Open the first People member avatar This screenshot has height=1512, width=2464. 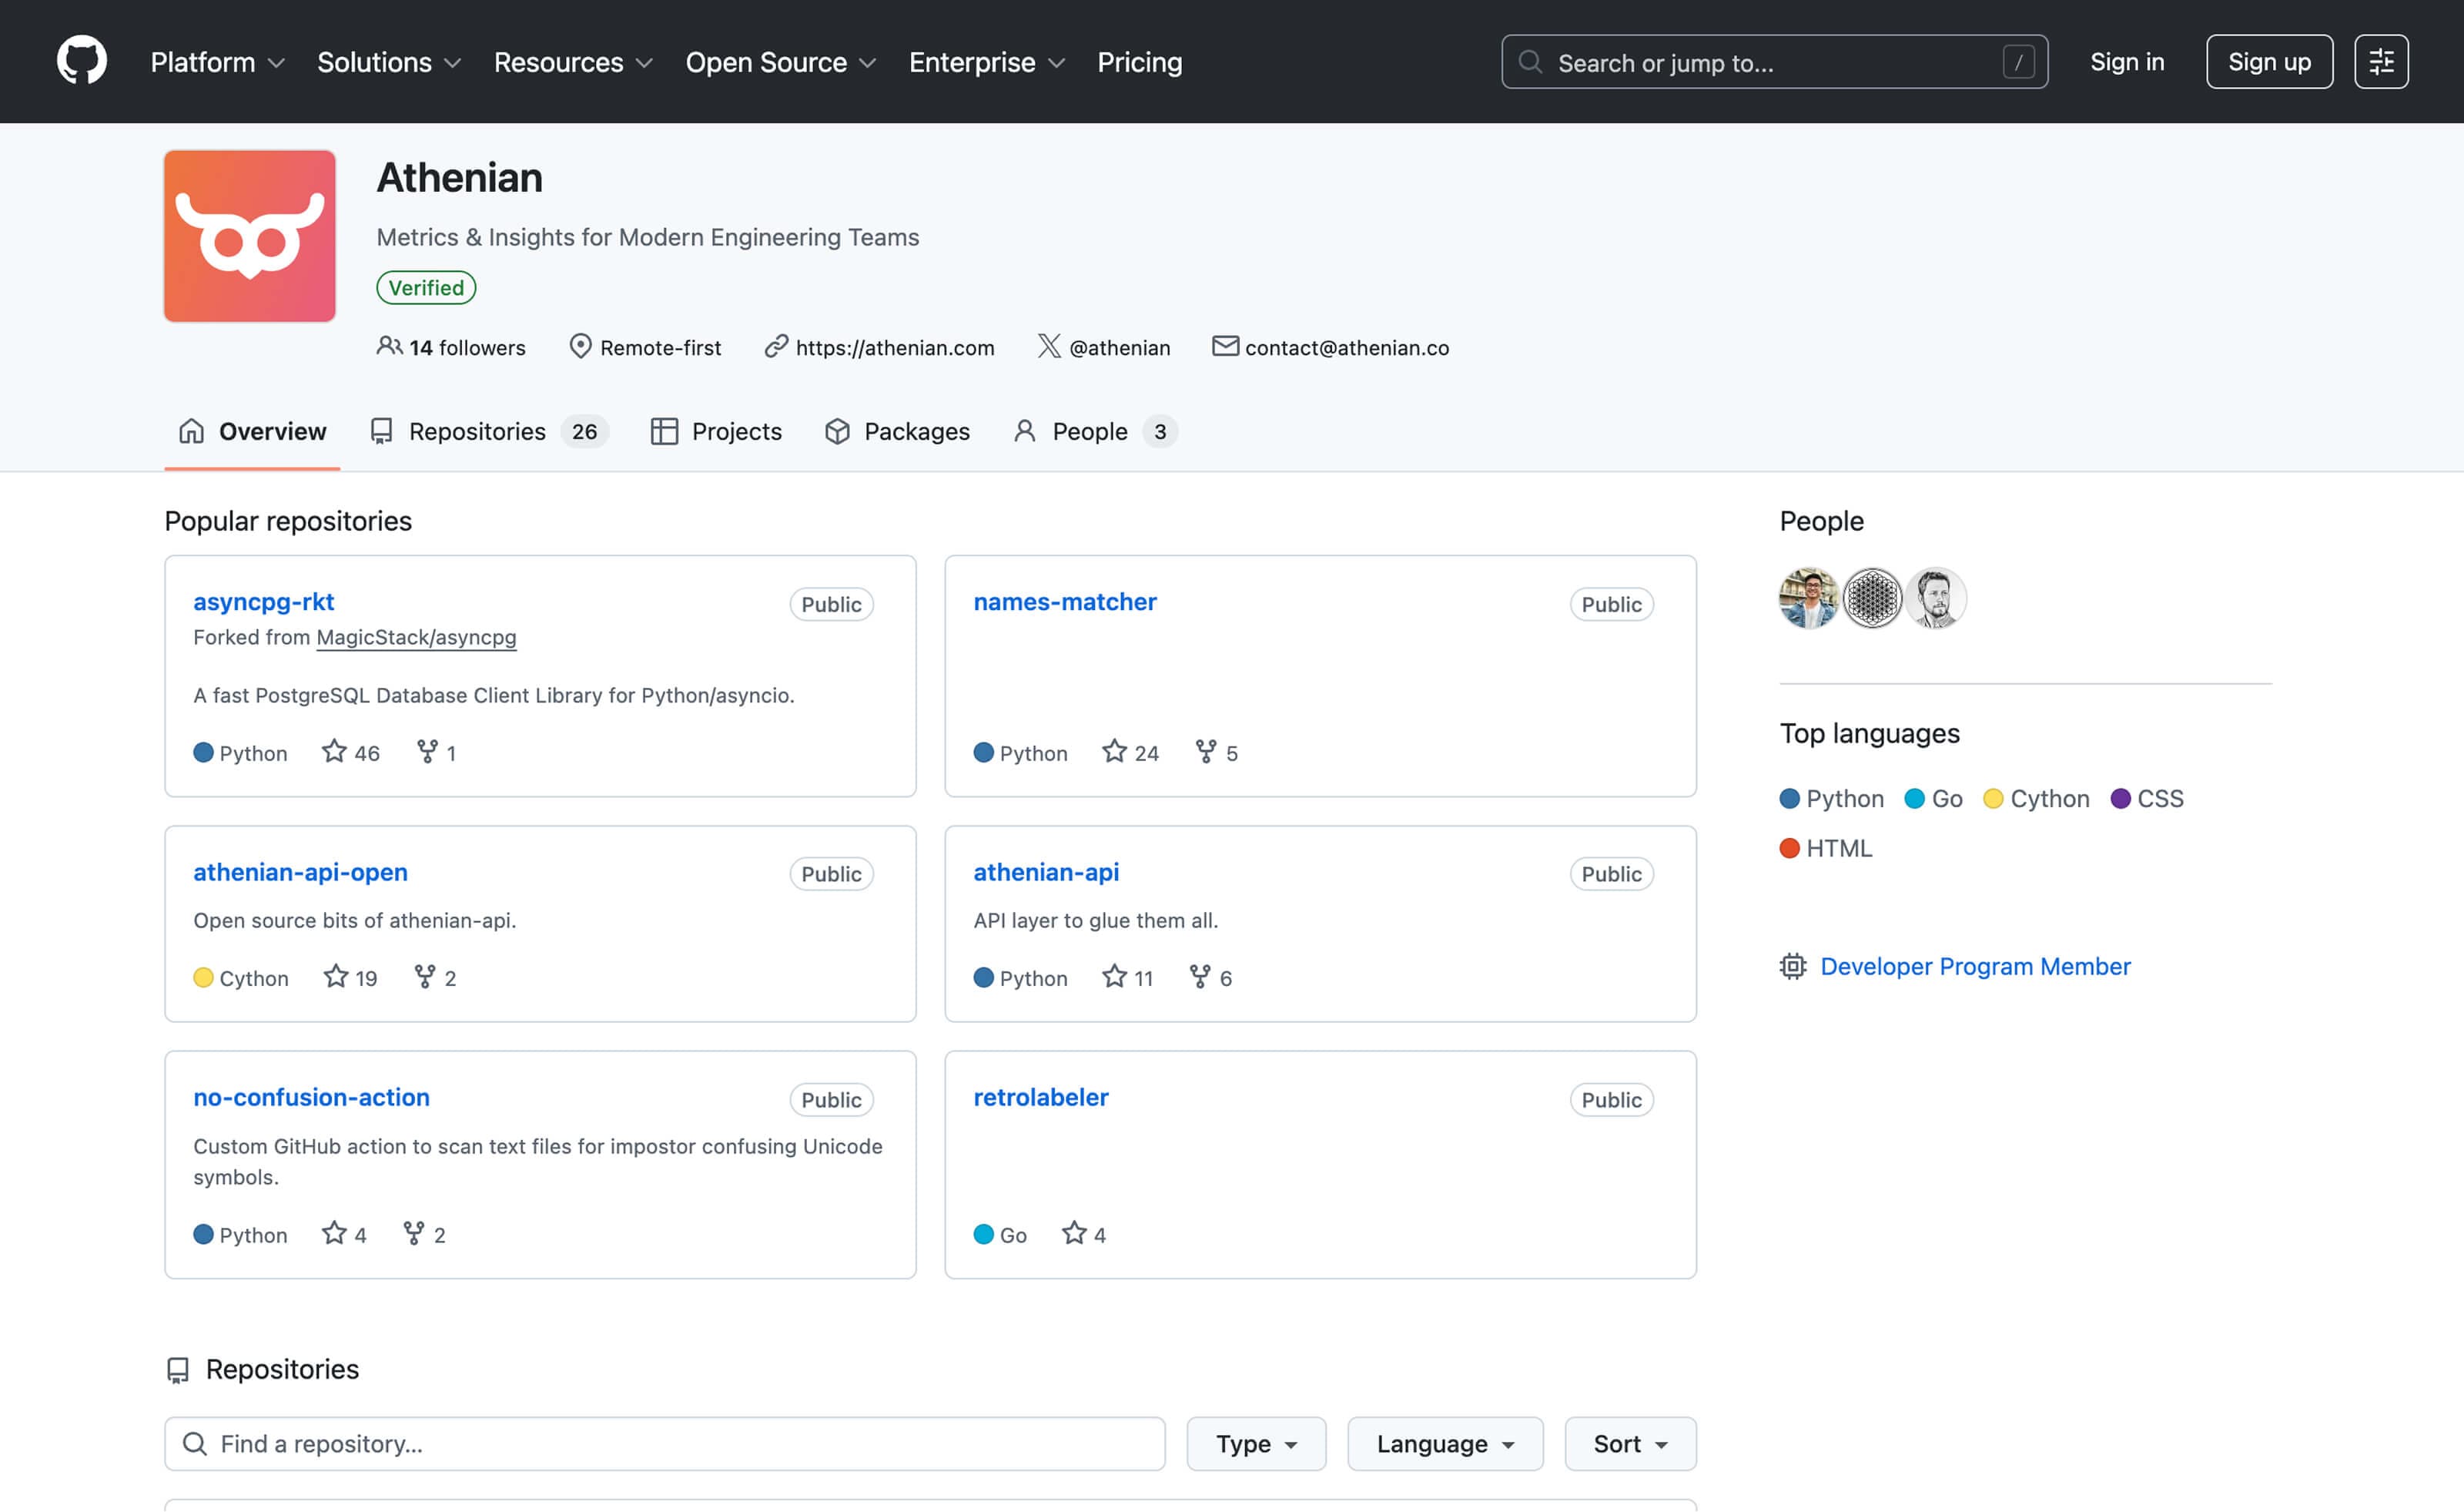(1809, 598)
